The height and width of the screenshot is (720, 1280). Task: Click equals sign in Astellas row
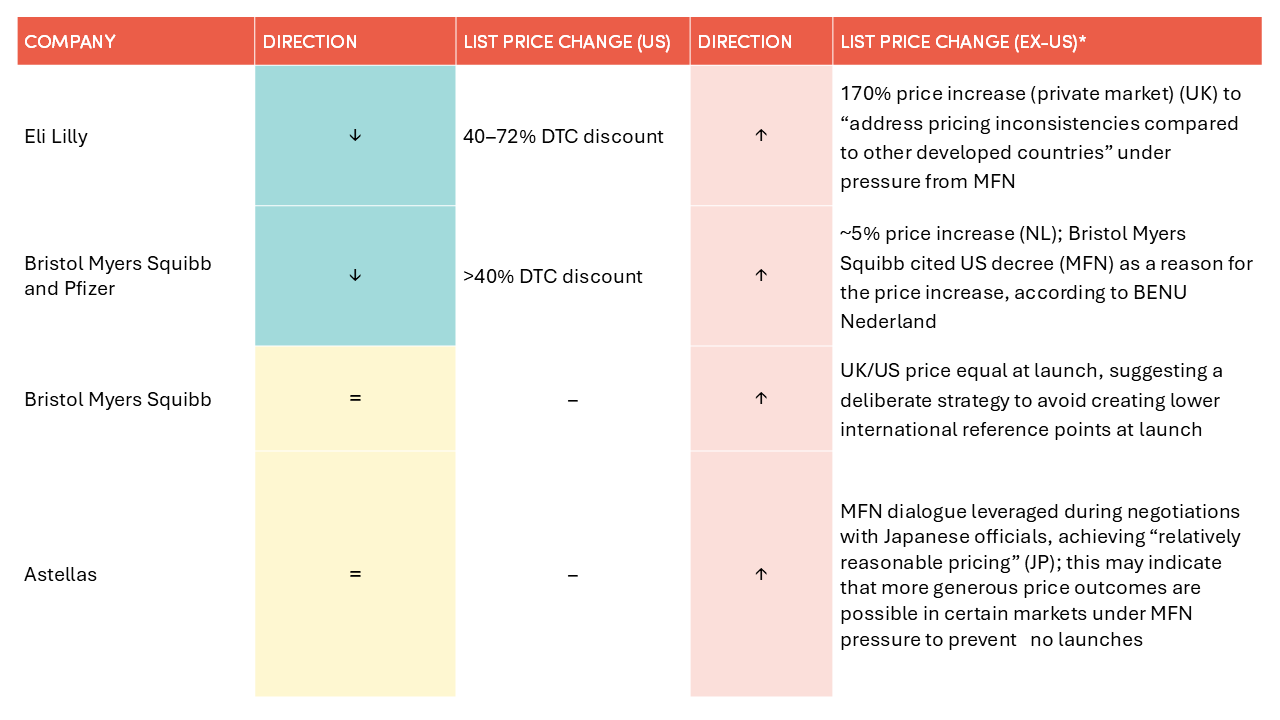pyautogui.click(x=355, y=574)
